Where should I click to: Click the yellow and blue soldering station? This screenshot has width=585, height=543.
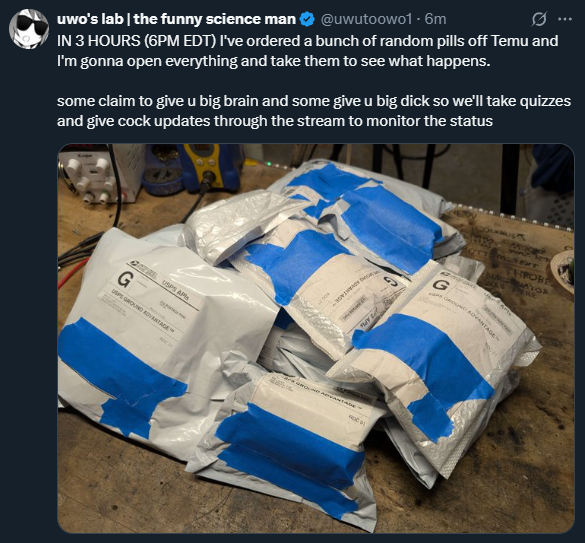tap(209, 168)
